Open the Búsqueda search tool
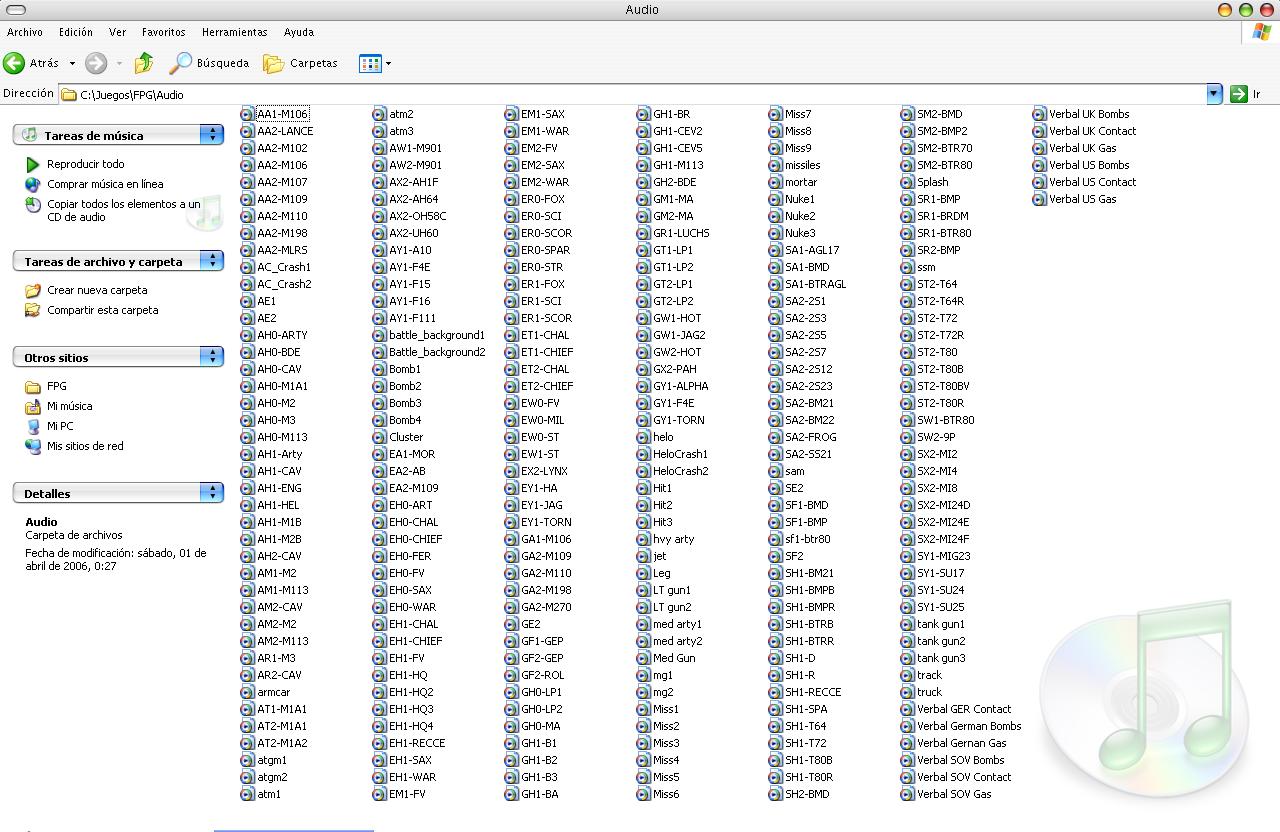The width and height of the screenshot is (1280, 832). (209, 63)
